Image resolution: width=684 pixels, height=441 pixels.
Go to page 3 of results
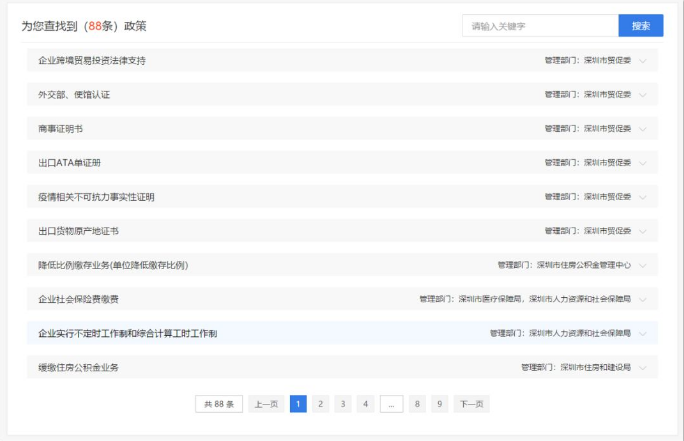pyautogui.click(x=343, y=404)
